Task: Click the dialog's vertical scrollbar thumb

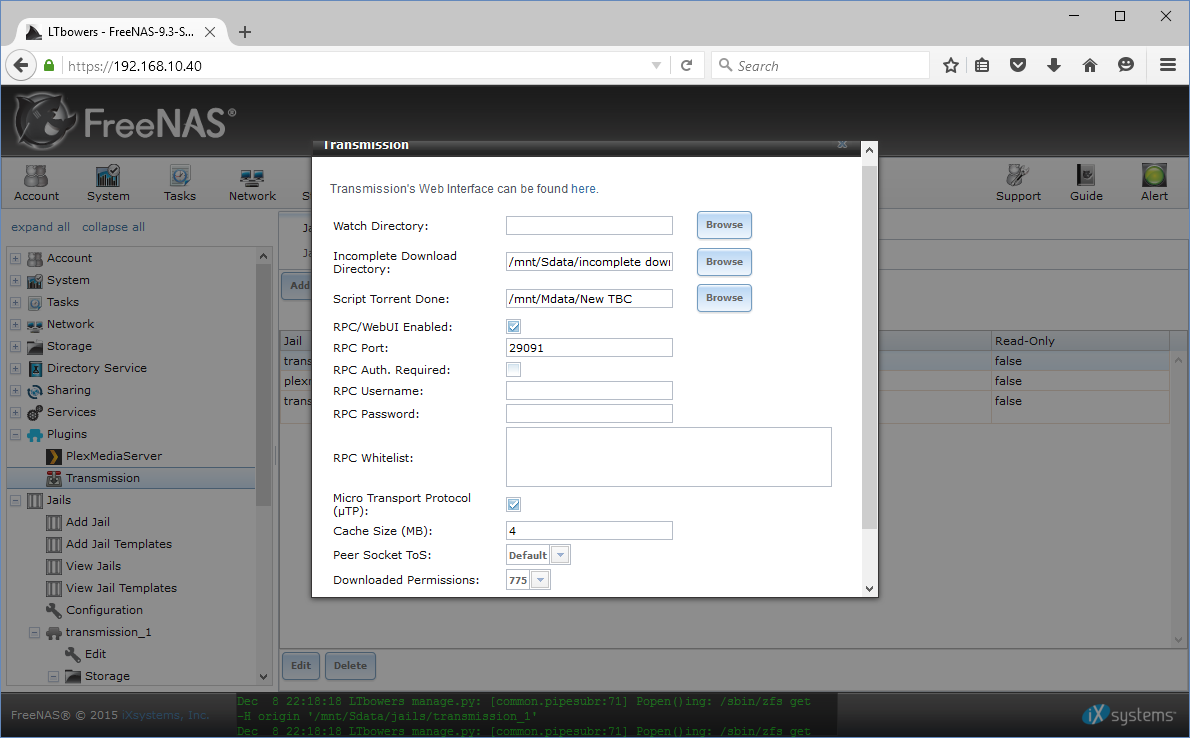Action: pyautogui.click(x=870, y=346)
